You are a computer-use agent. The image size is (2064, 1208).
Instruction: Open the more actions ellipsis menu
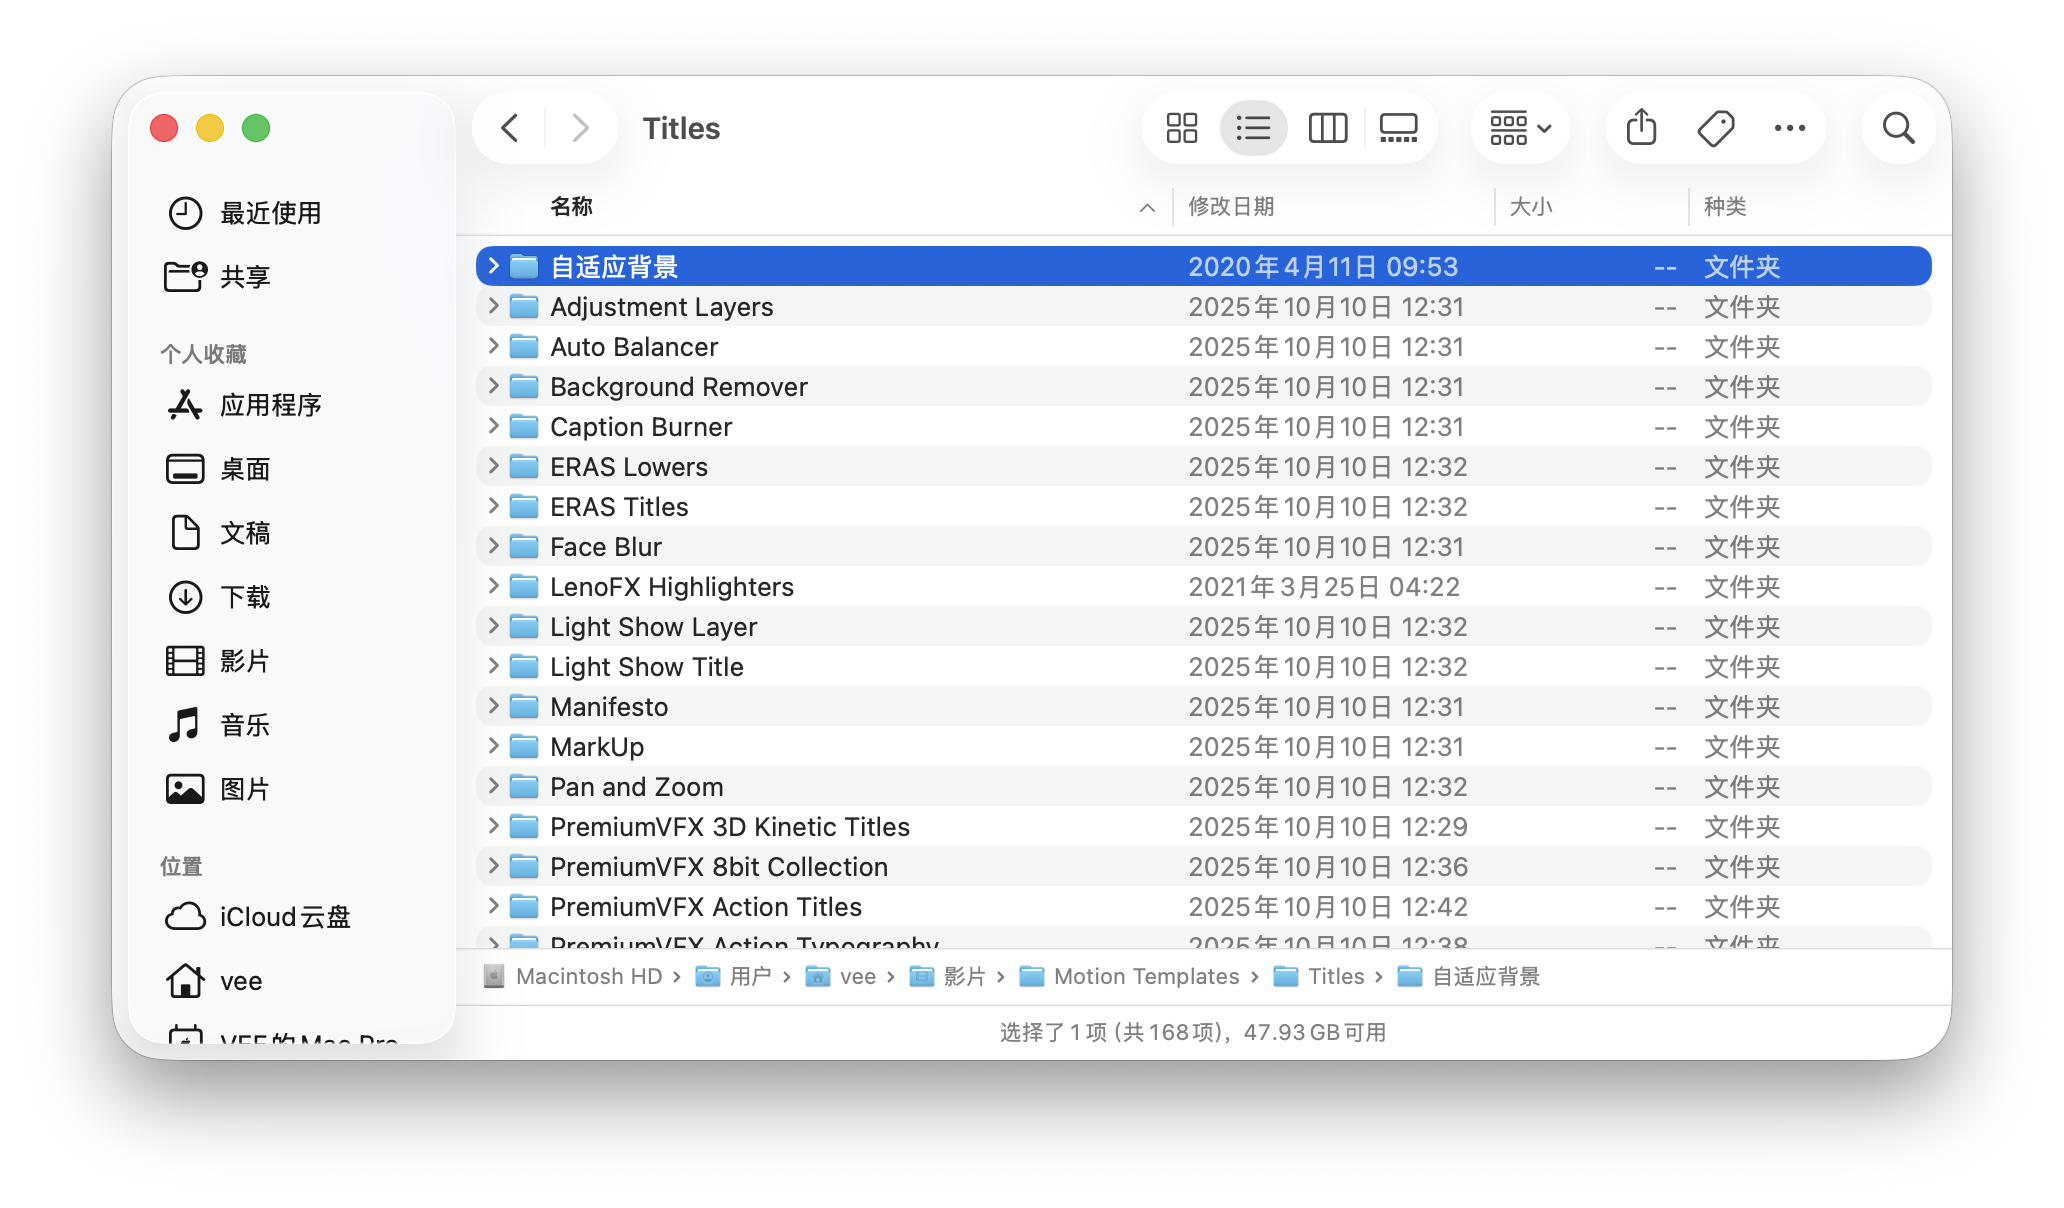point(1789,128)
